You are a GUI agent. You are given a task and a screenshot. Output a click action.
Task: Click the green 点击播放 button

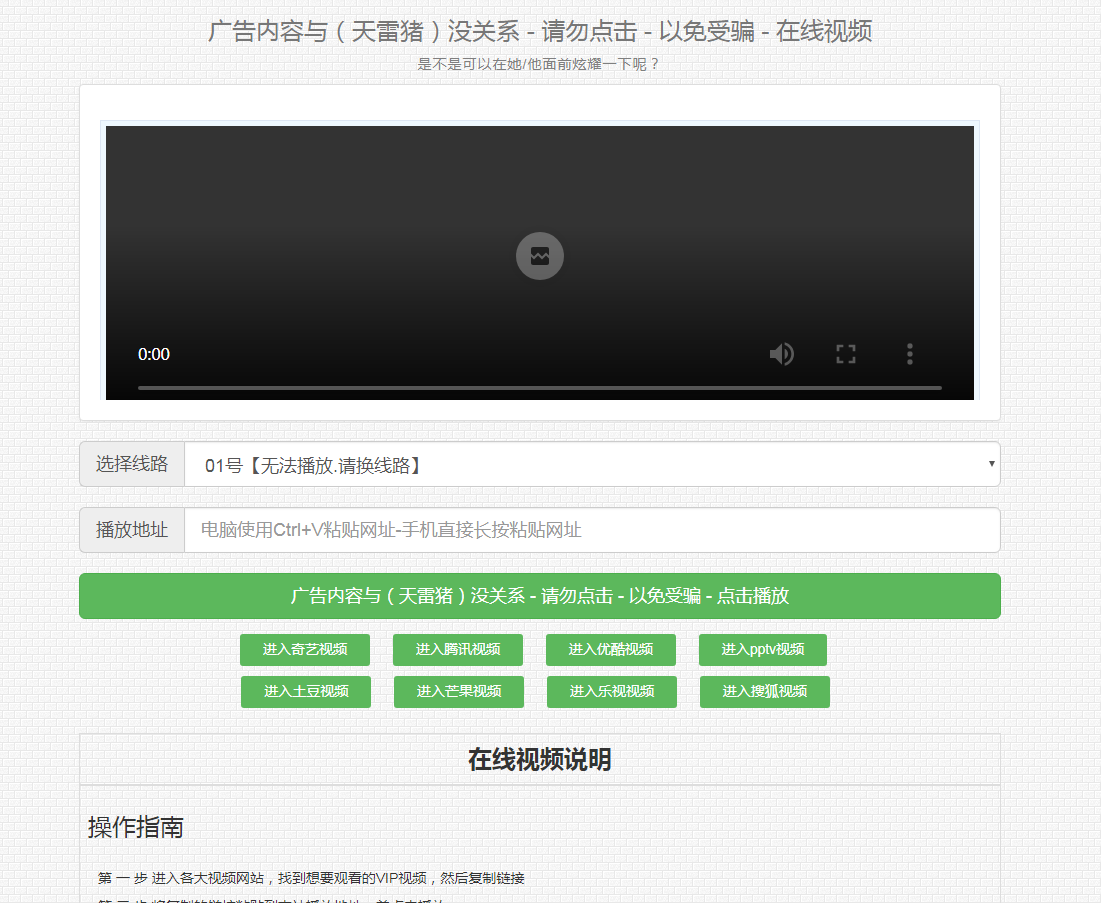tap(539, 596)
